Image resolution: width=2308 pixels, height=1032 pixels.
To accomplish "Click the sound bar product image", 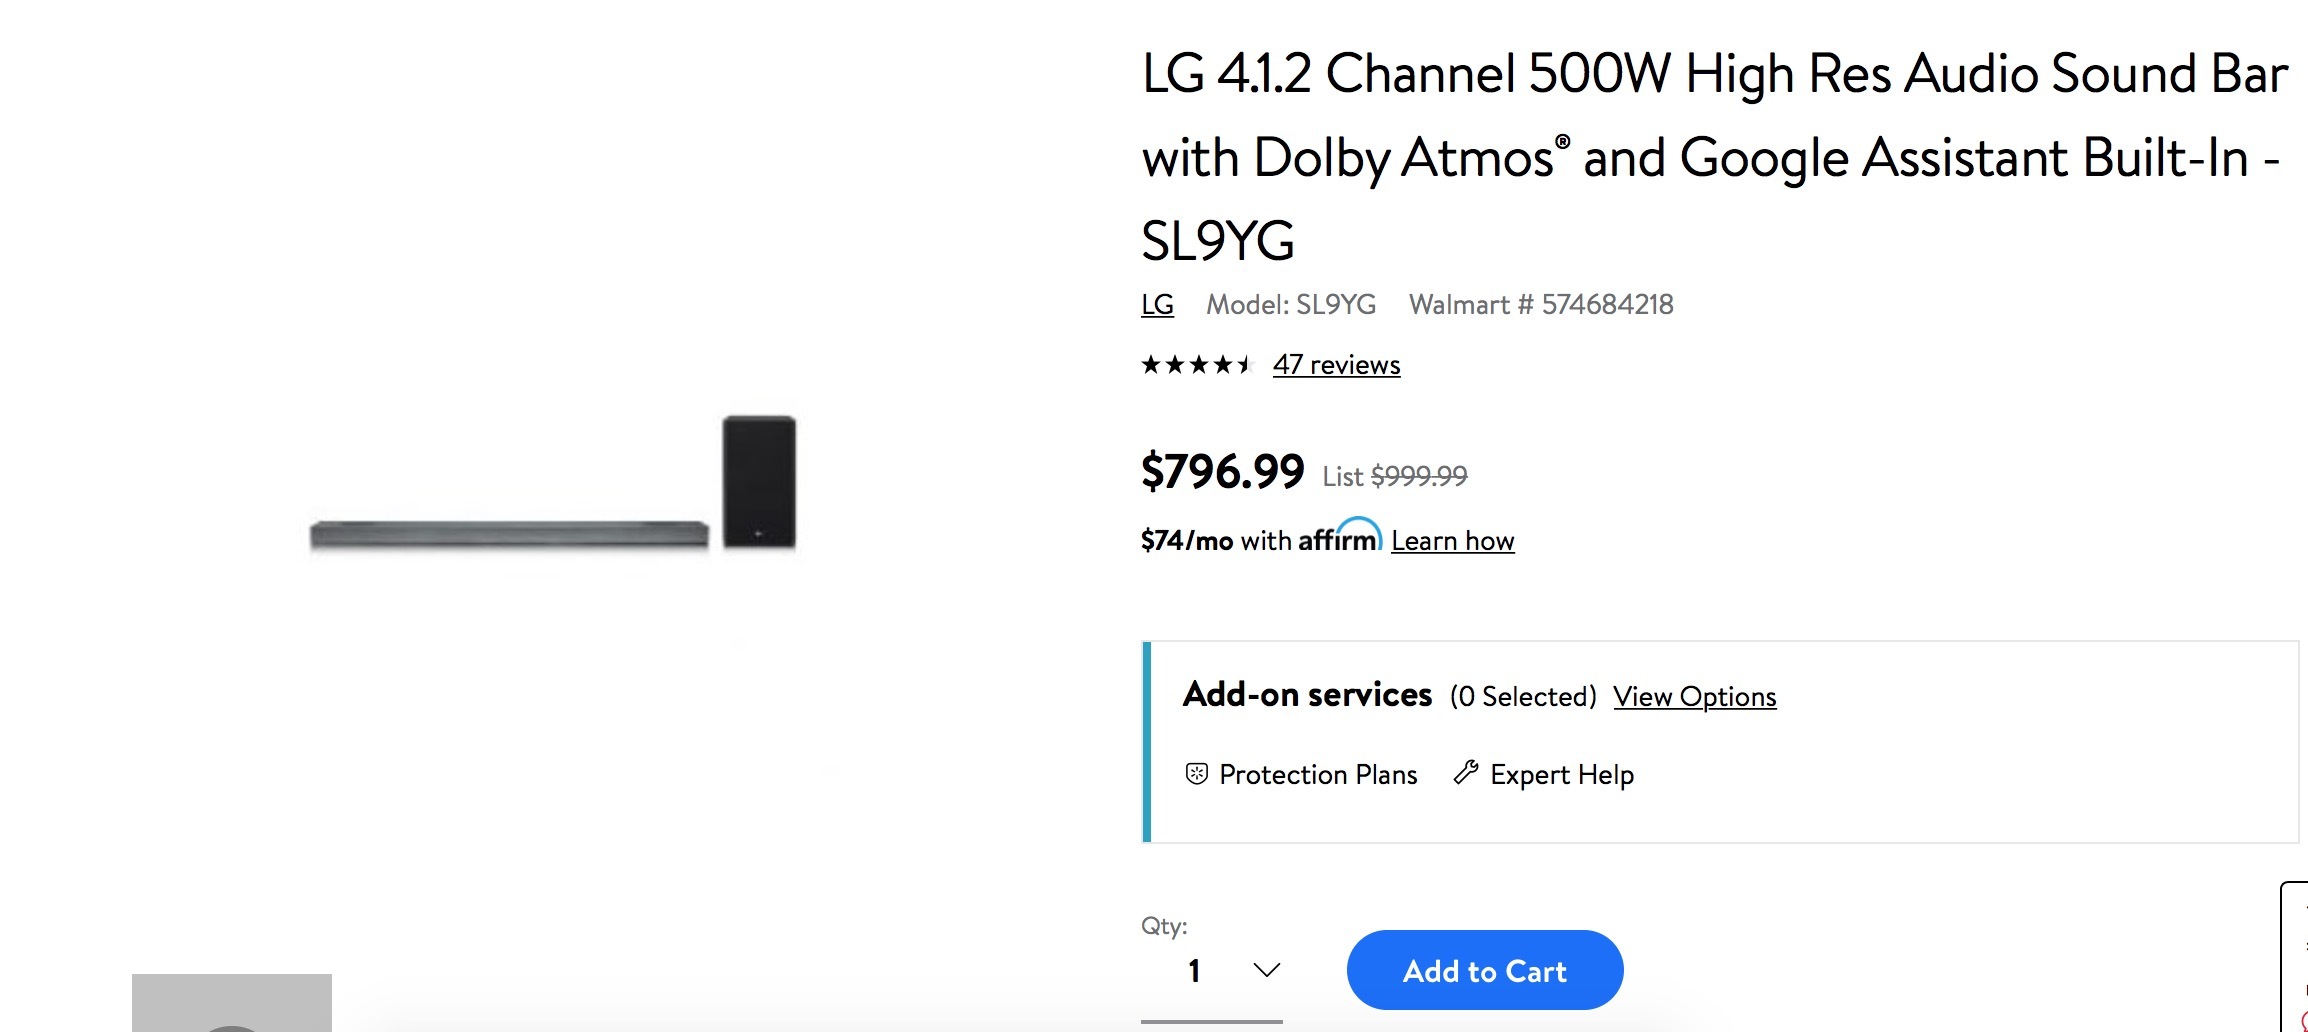I will pos(509,534).
